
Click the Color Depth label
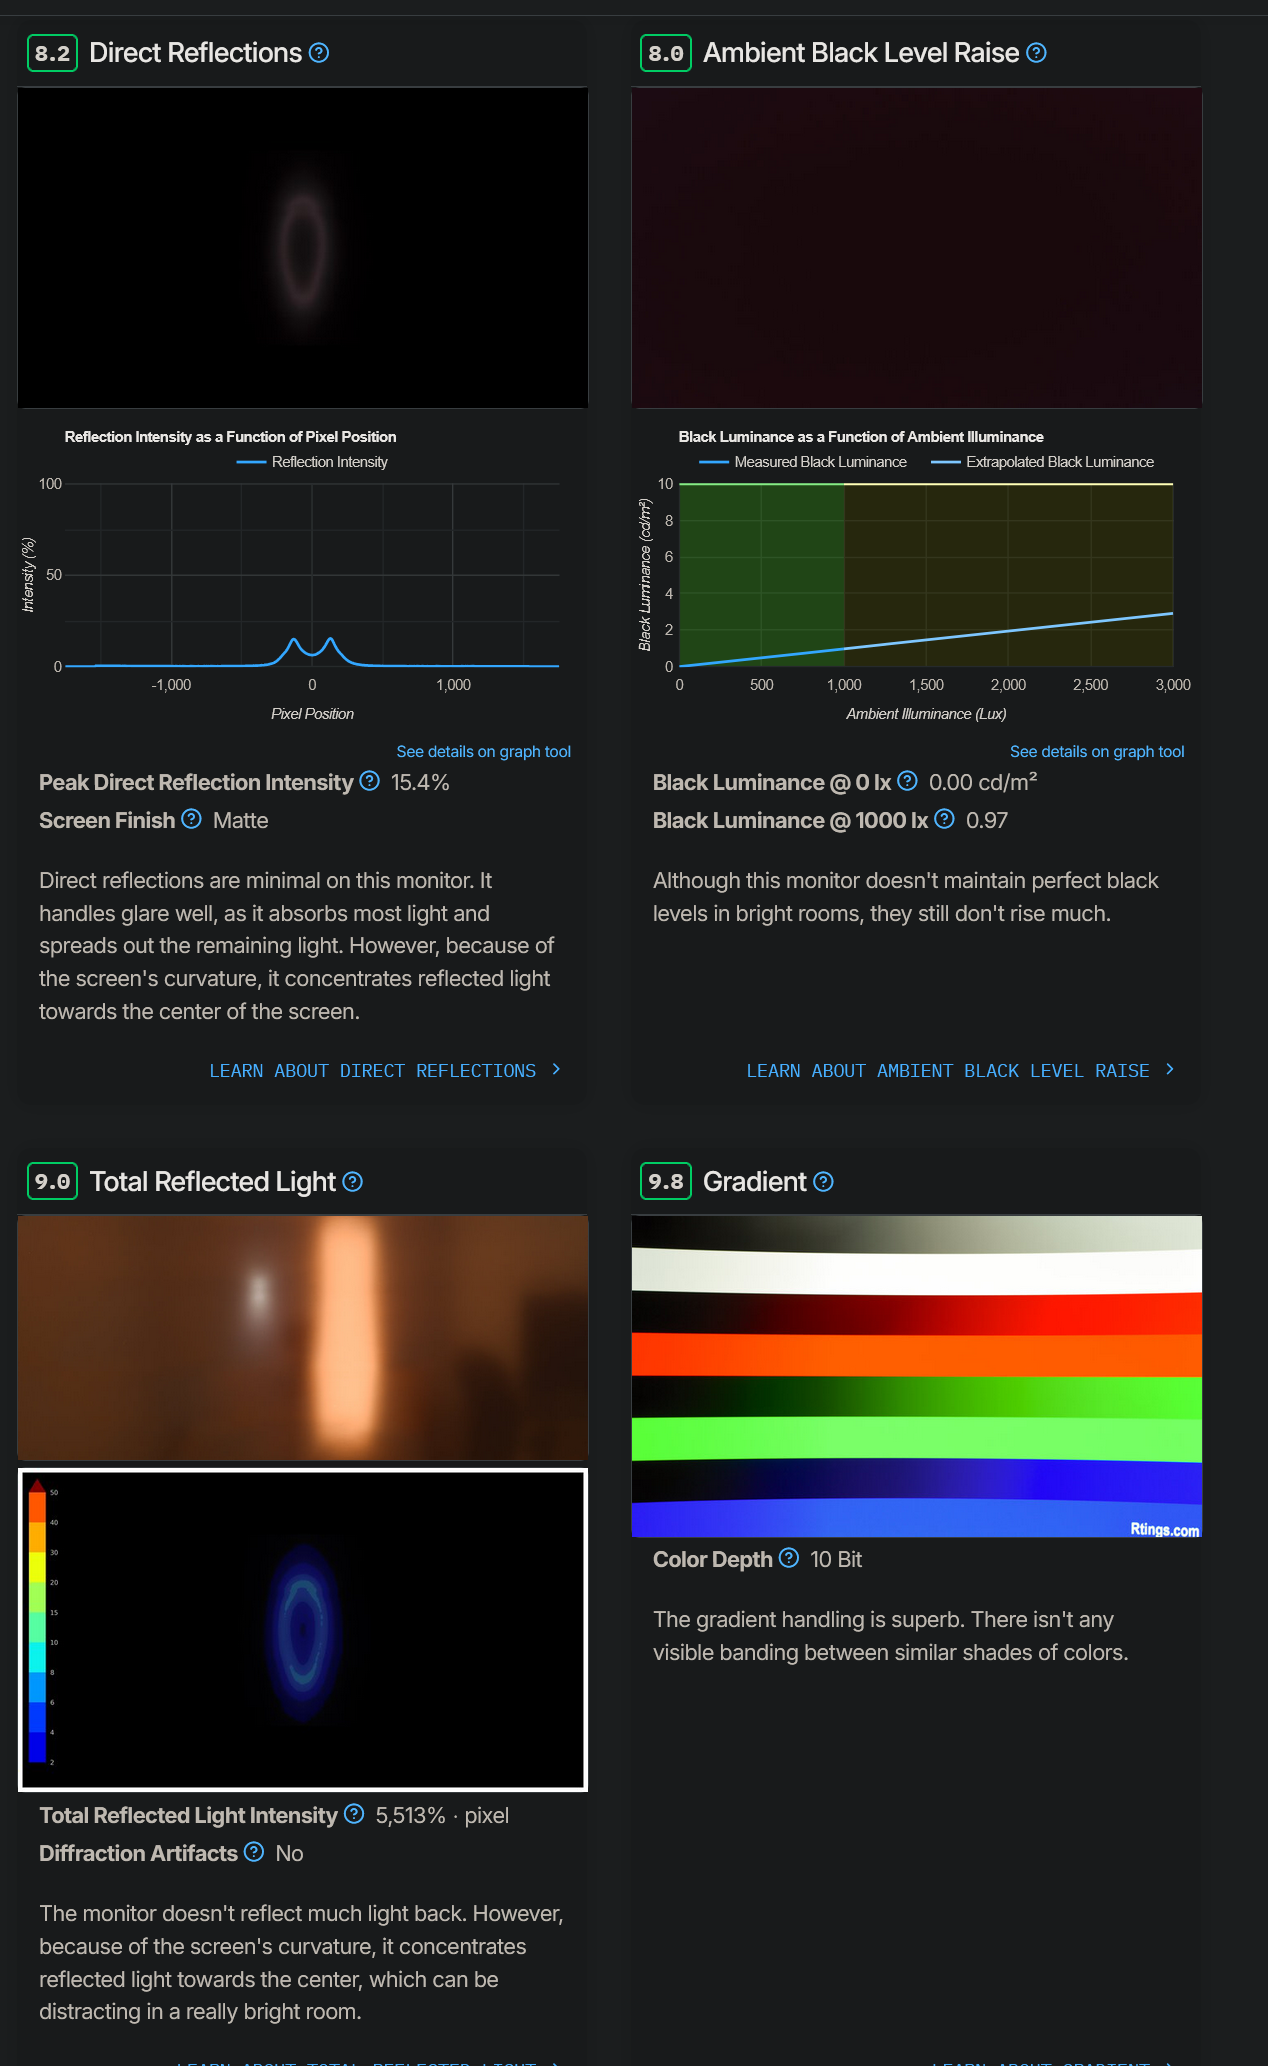click(x=713, y=1559)
